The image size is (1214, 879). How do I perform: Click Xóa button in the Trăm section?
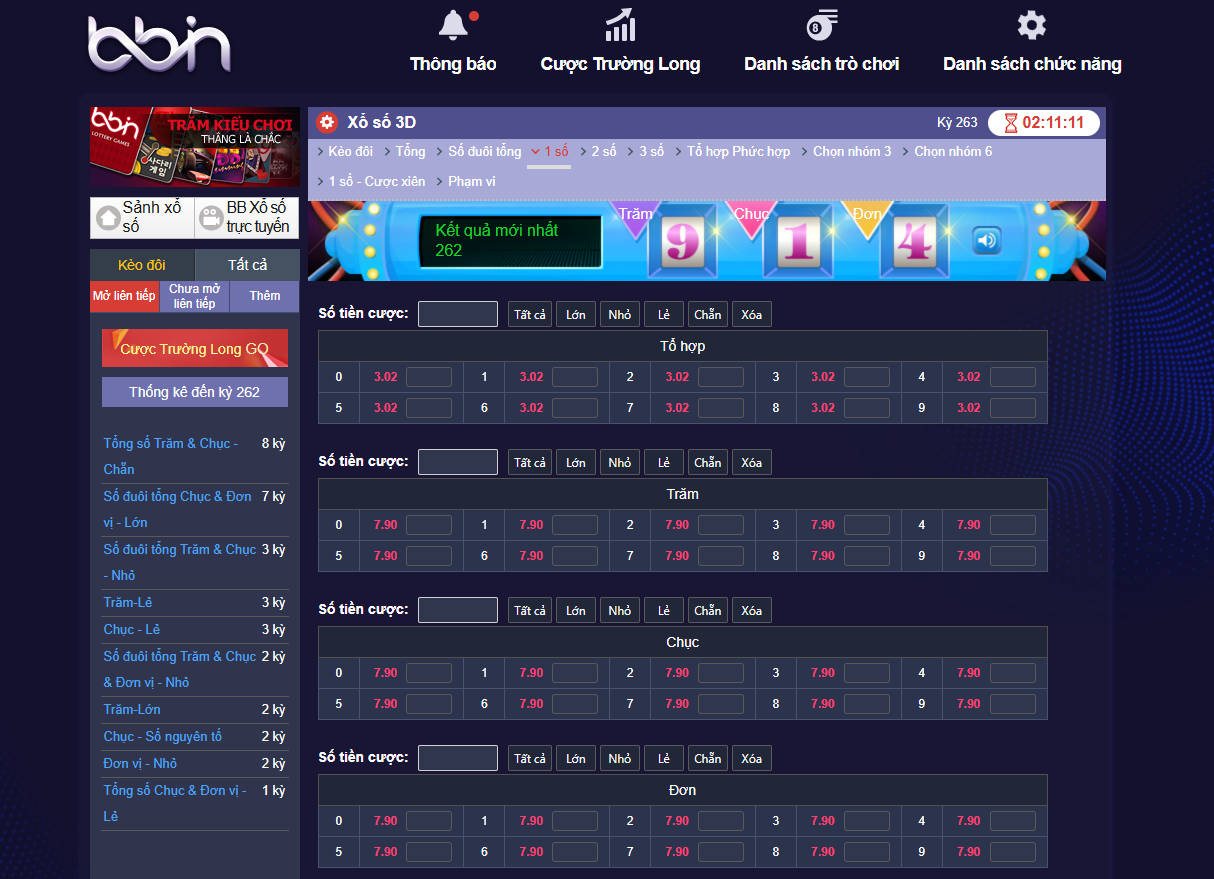coord(751,463)
